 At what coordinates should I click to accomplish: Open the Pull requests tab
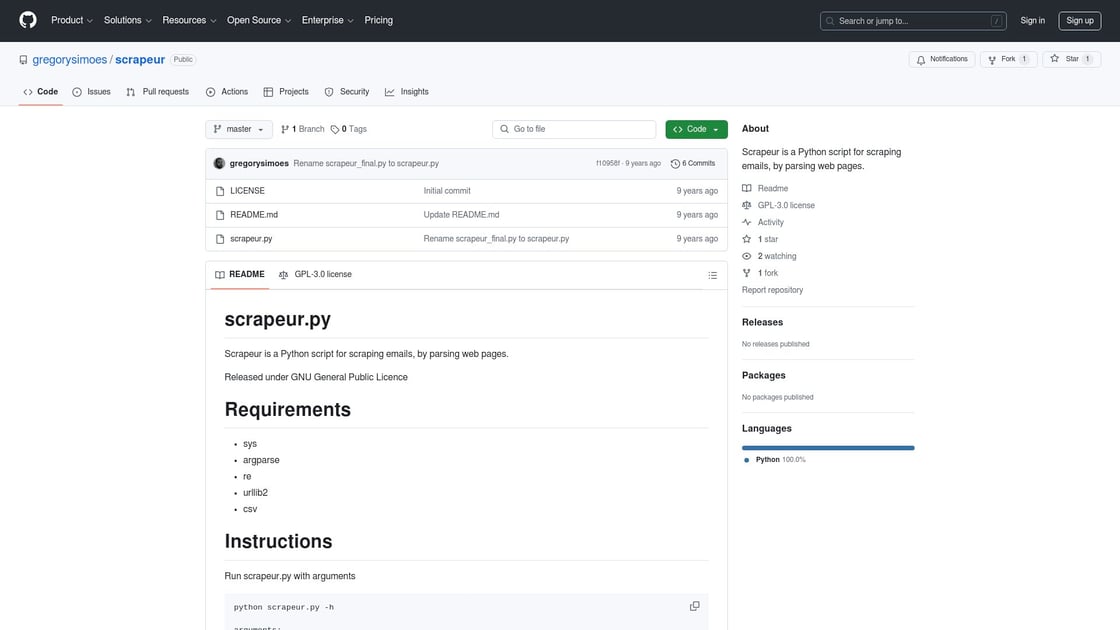[x=157, y=92]
